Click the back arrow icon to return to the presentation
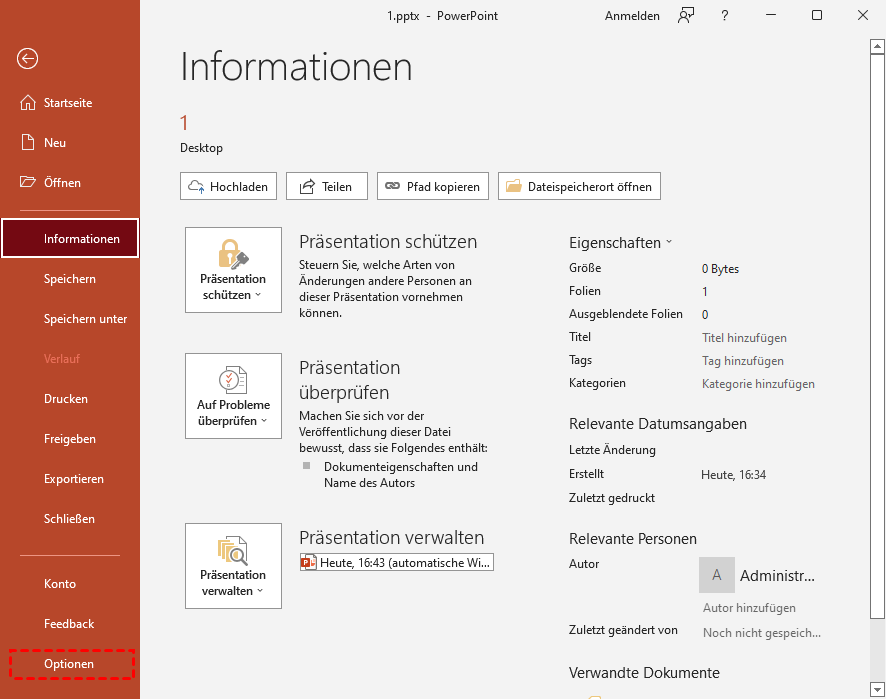The image size is (886, 699). coord(27,58)
